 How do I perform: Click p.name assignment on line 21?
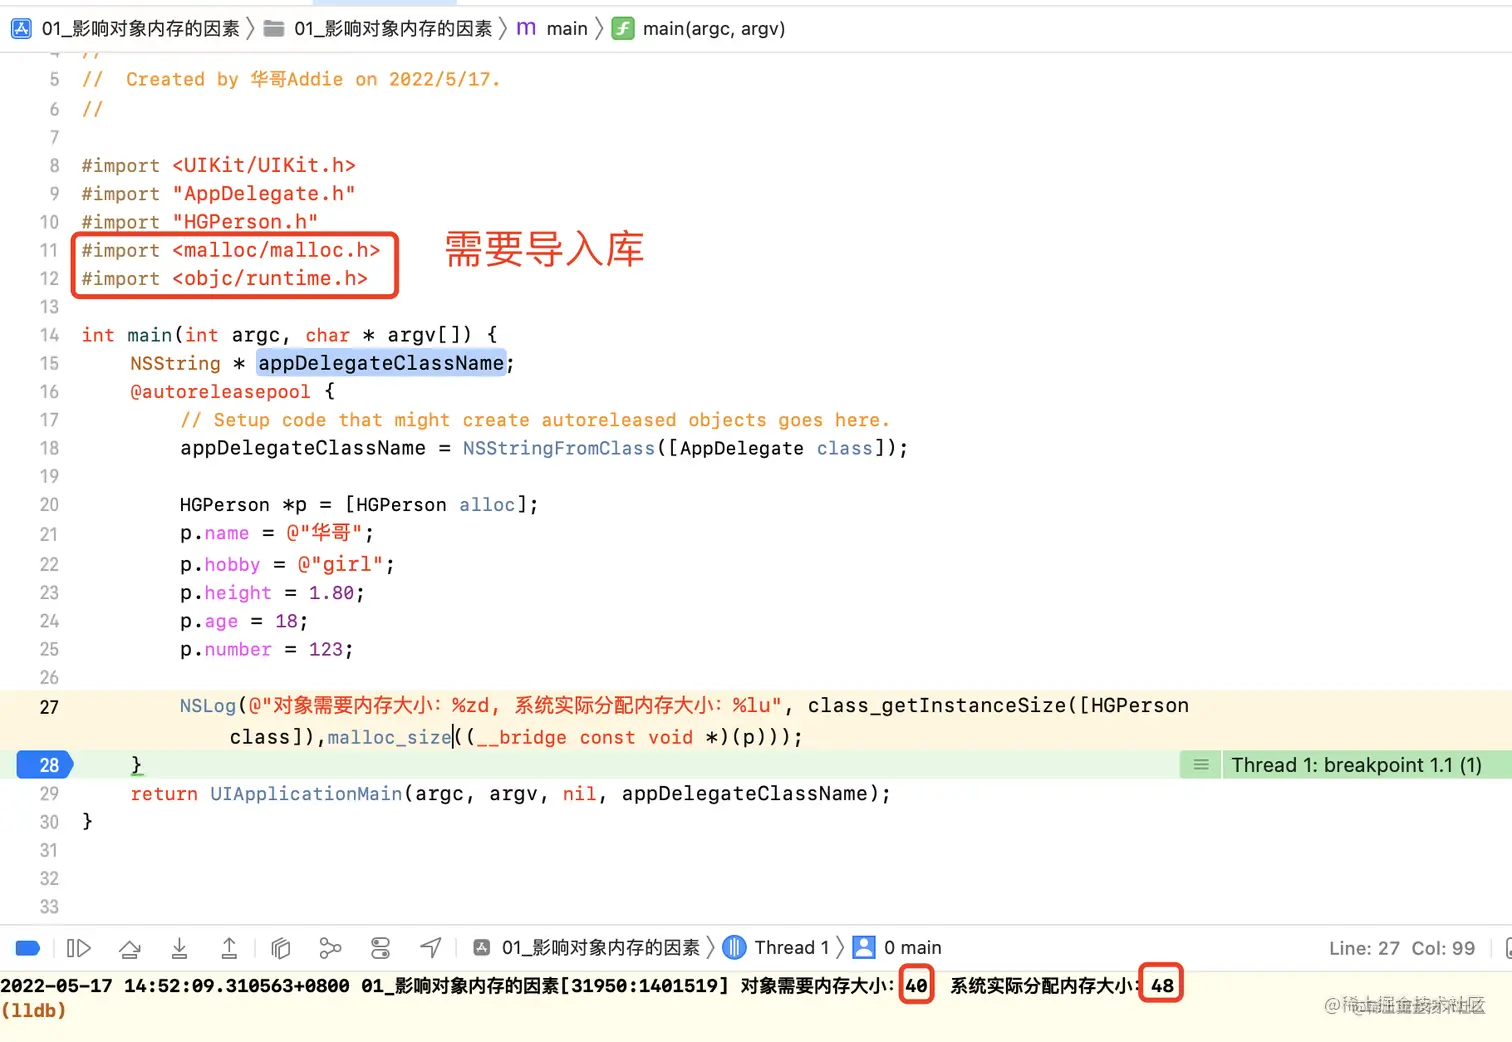277,533
